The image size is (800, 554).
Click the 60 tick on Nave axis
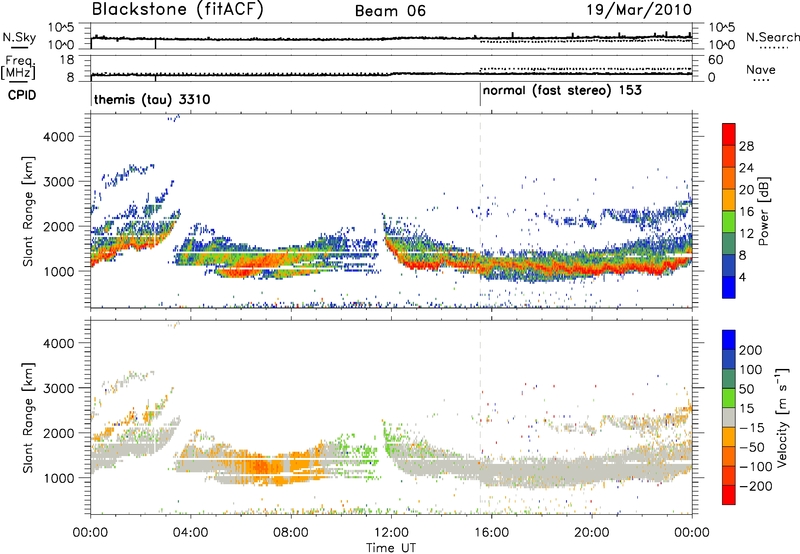(716, 60)
